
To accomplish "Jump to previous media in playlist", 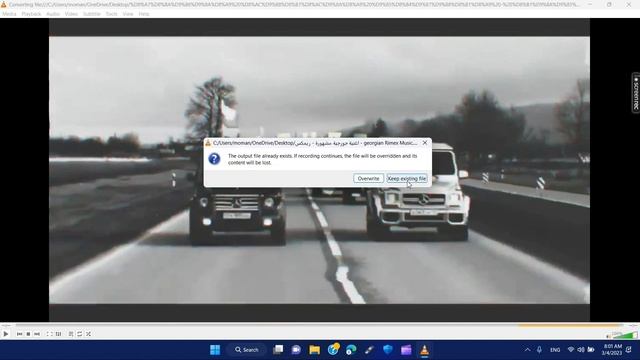I will pos(19,334).
